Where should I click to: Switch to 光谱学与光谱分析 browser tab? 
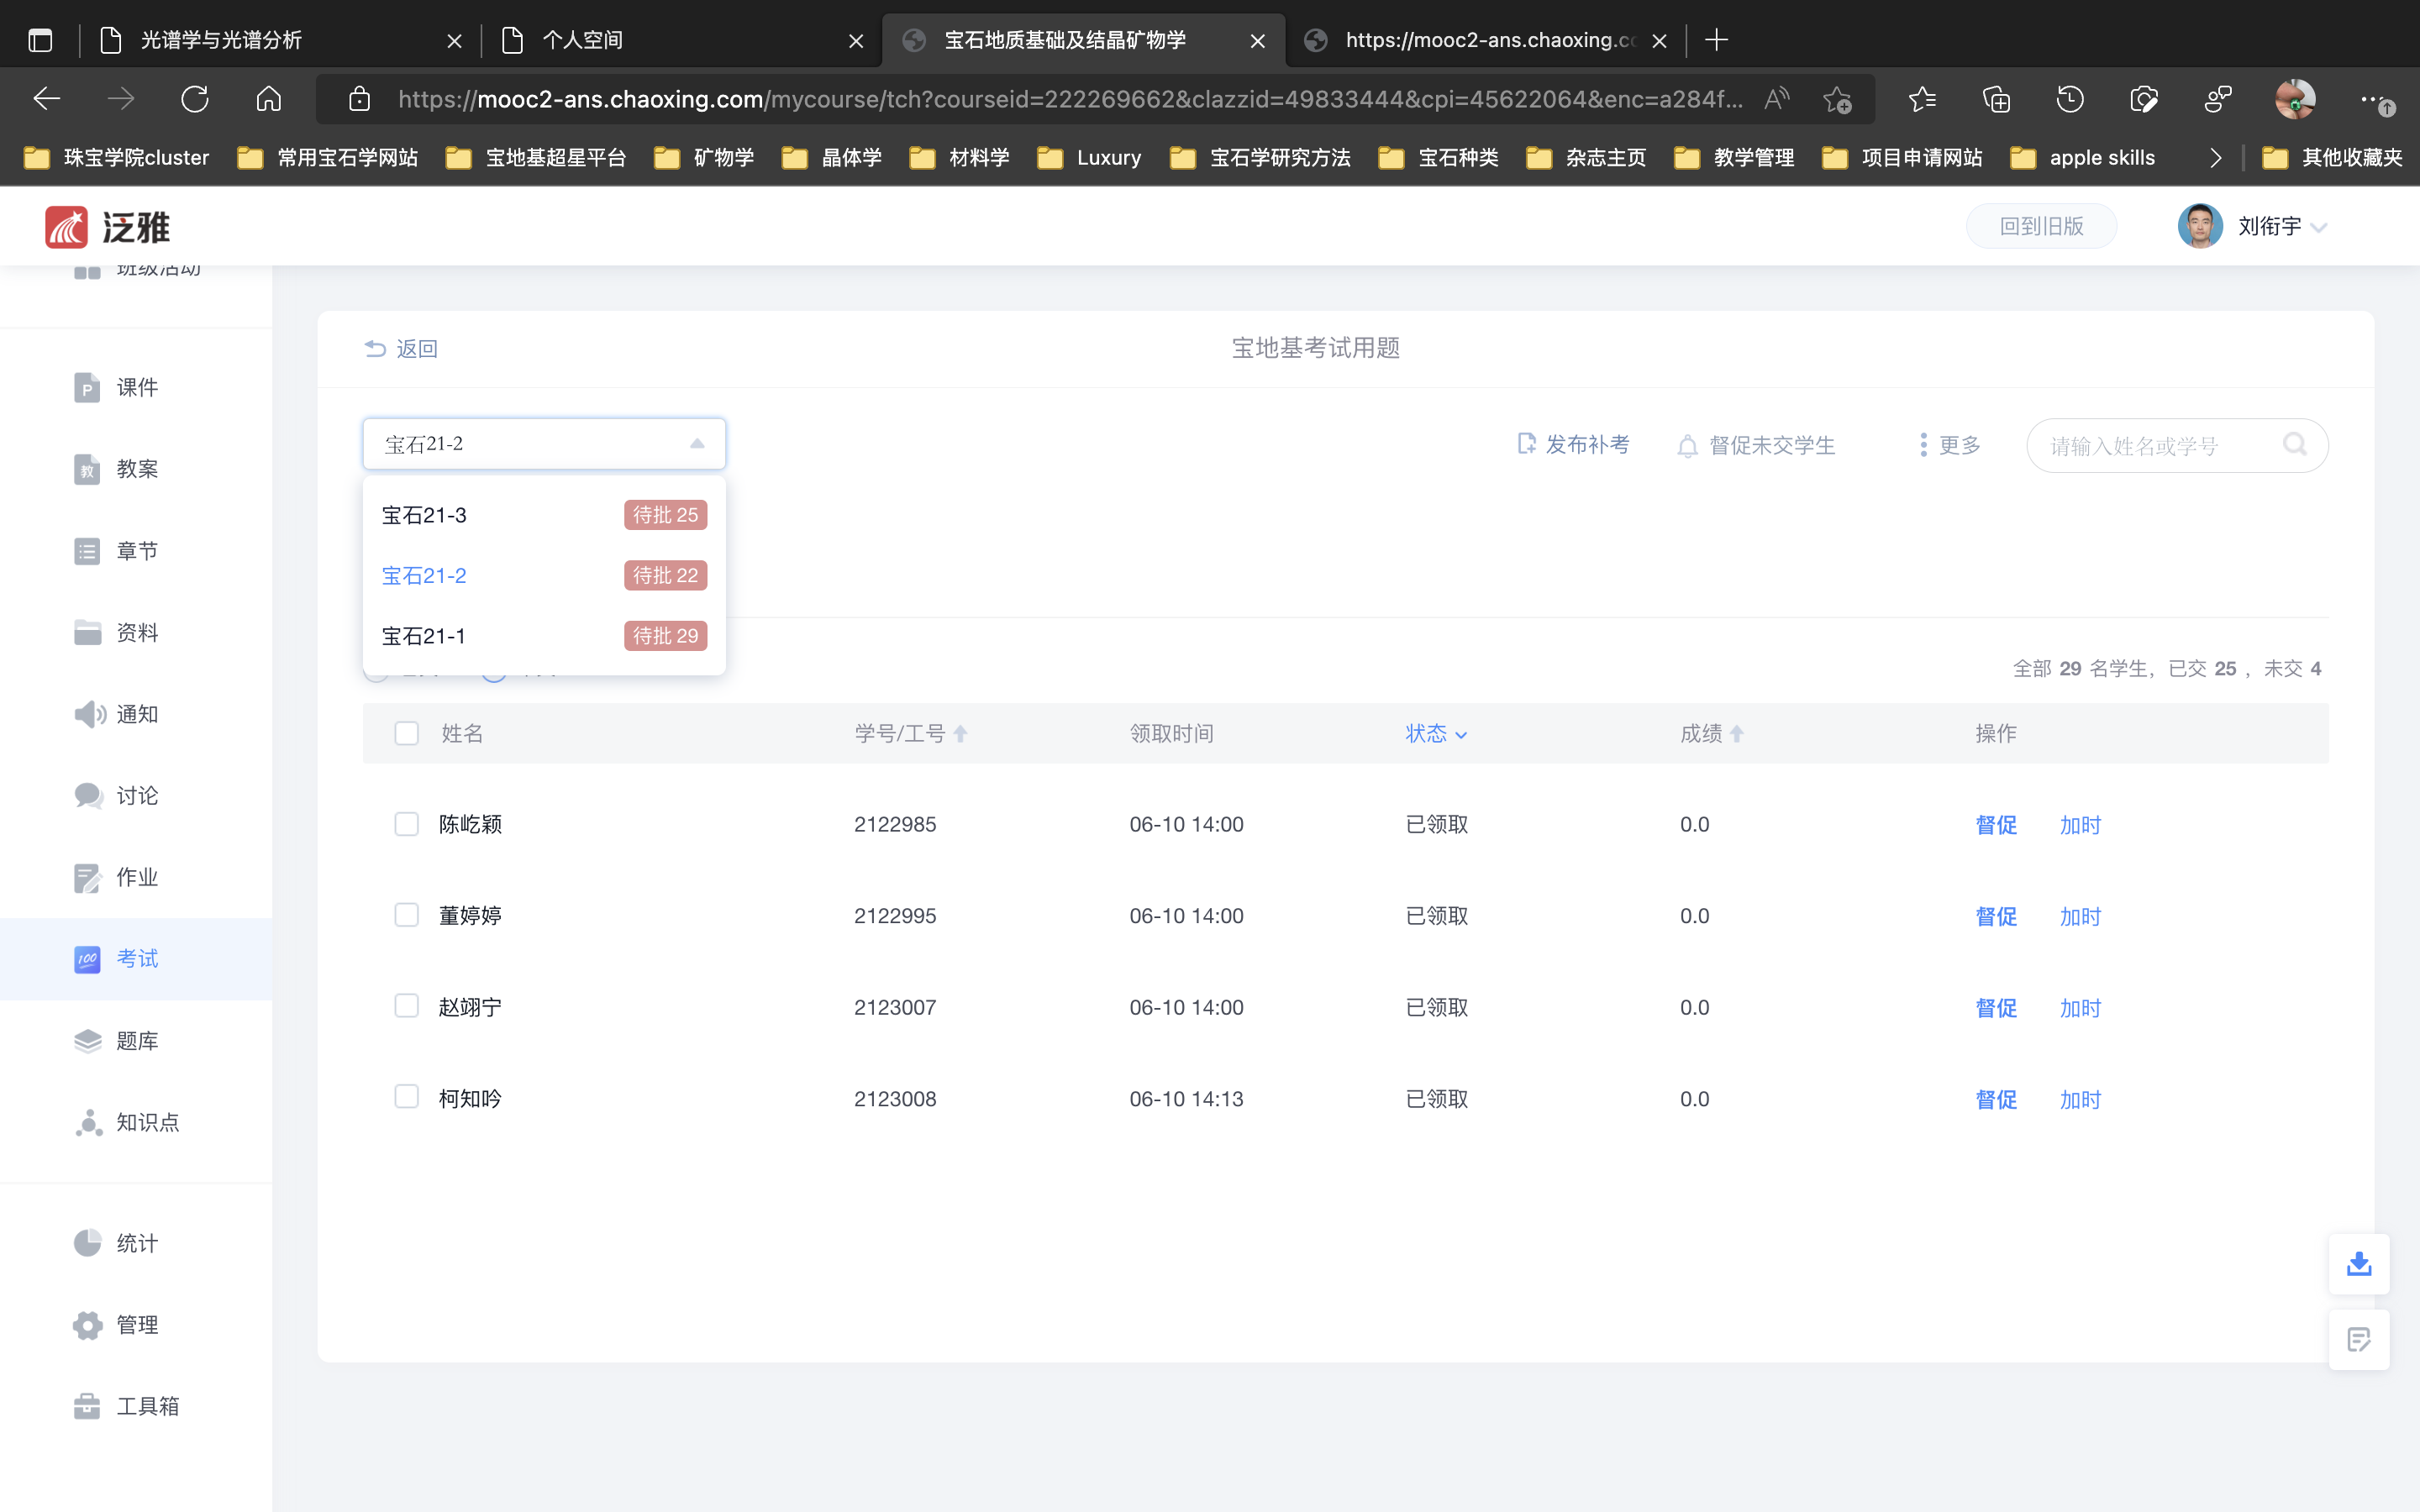[222, 40]
